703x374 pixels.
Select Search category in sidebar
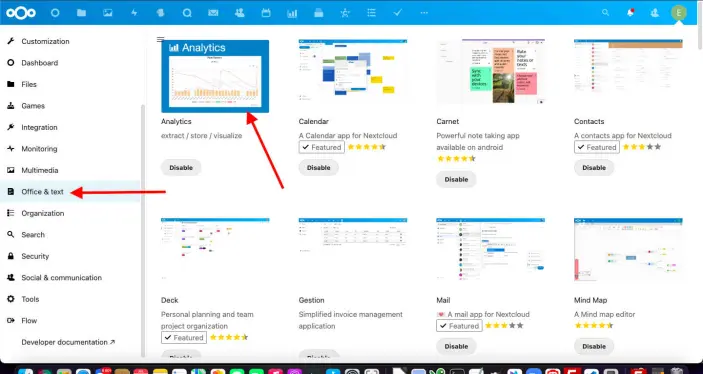point(70,235)
